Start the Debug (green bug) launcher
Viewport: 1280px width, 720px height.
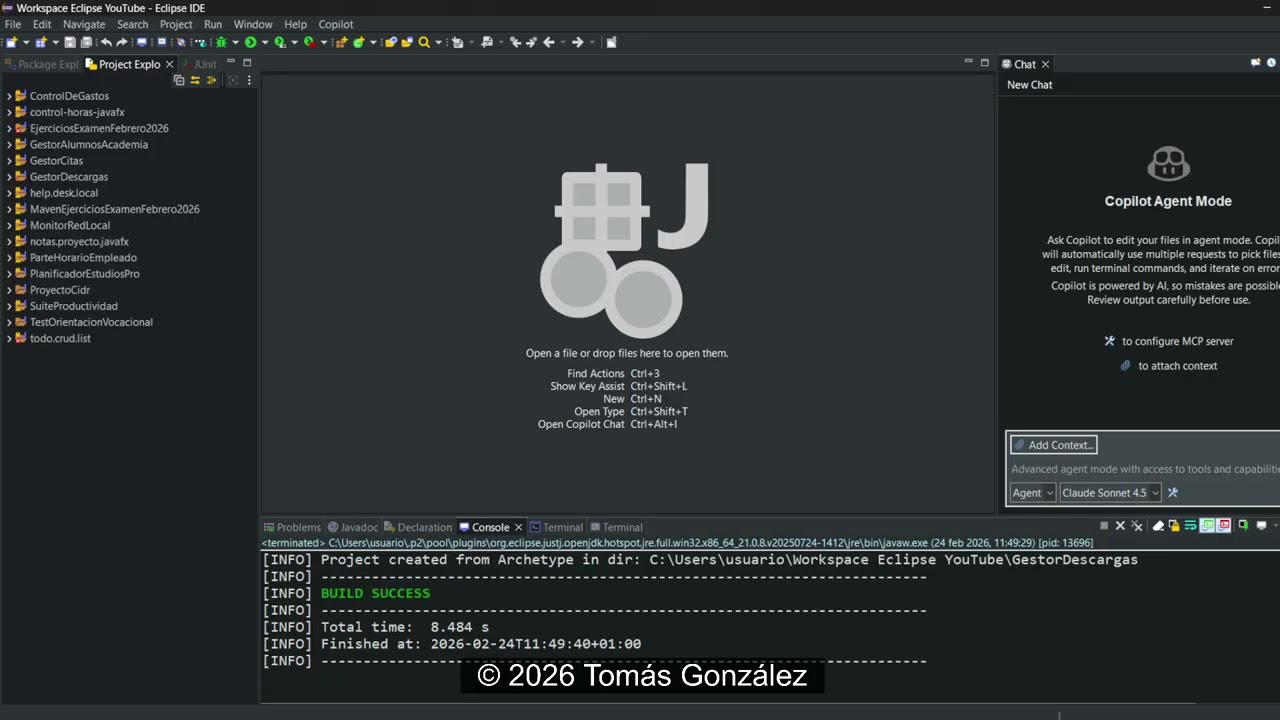coord(221,42)
